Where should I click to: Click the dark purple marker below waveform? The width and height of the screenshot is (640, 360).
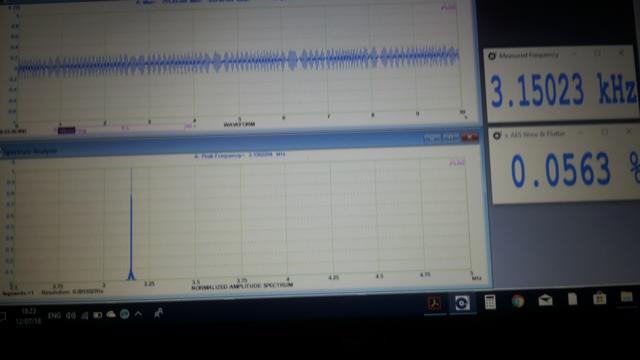coord(66,131)
